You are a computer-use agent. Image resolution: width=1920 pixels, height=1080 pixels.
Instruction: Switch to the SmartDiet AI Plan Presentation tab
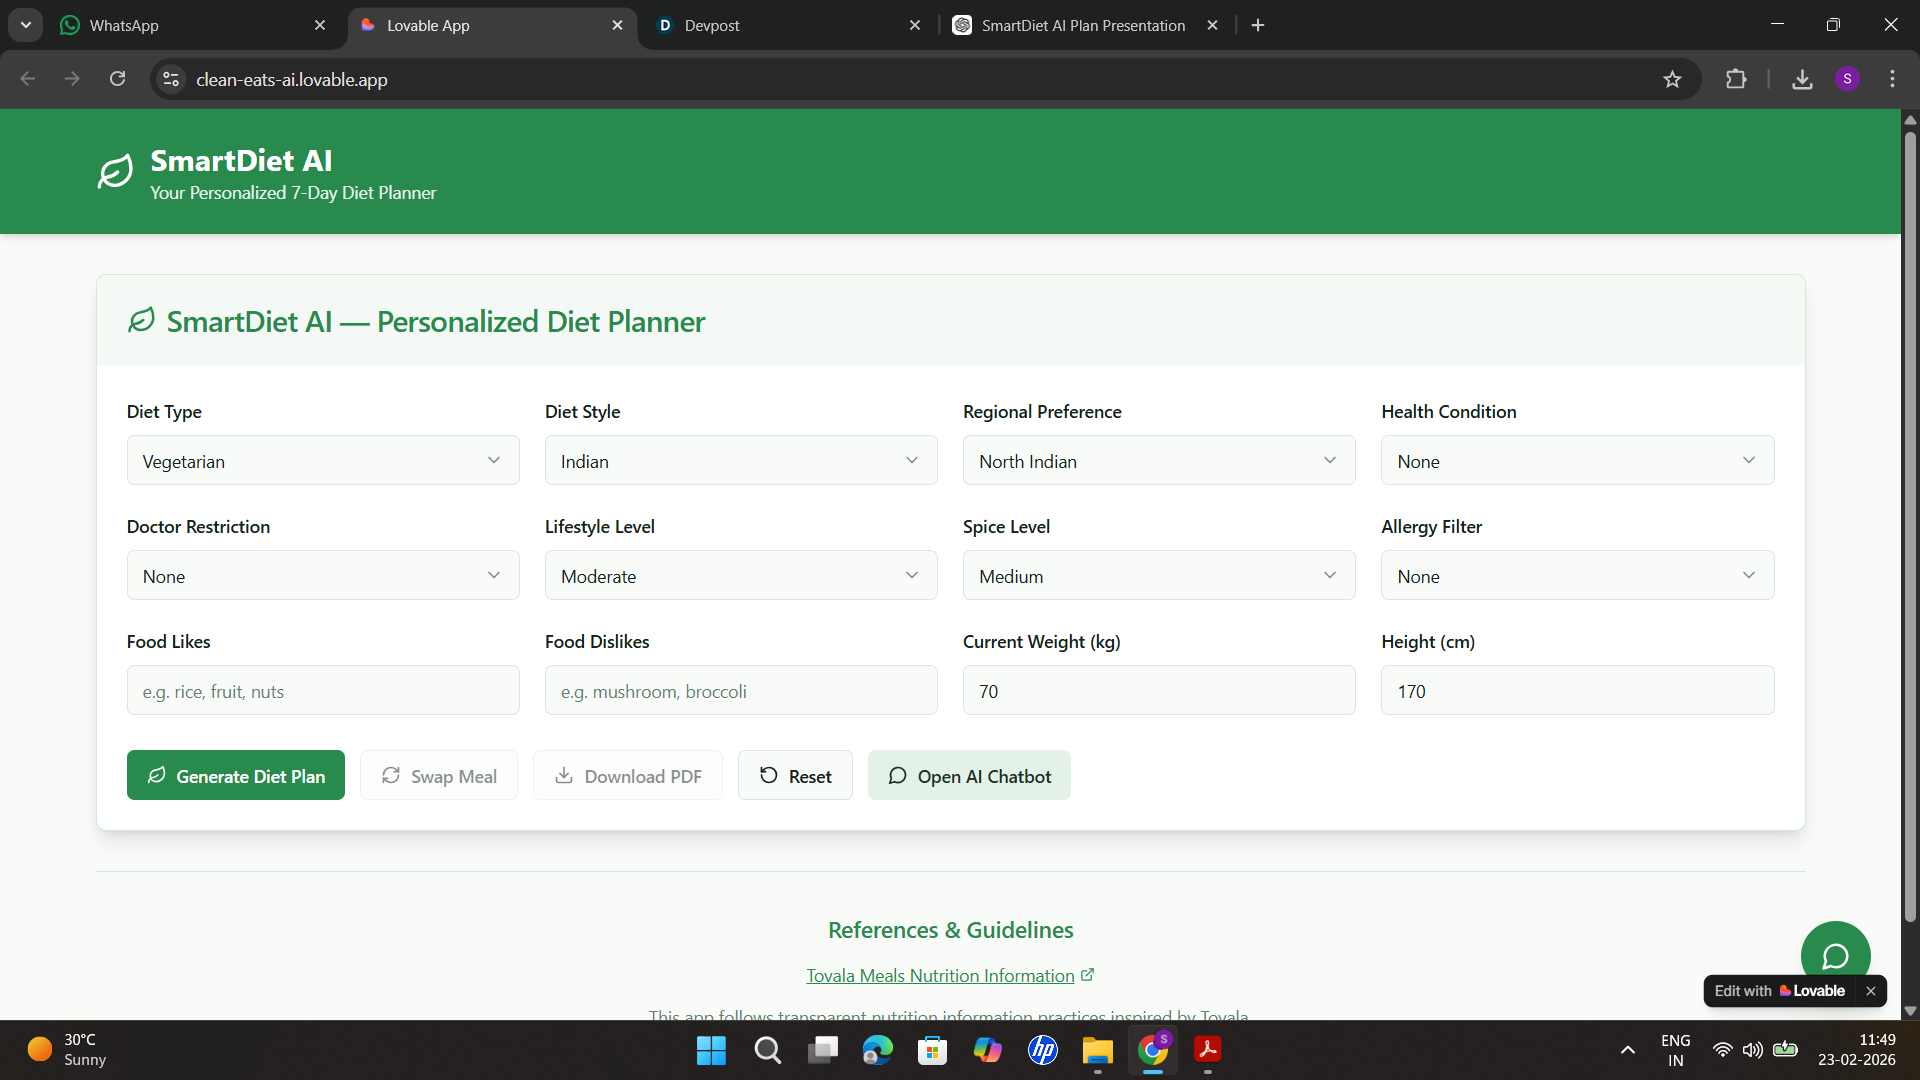coord(1082,25)
